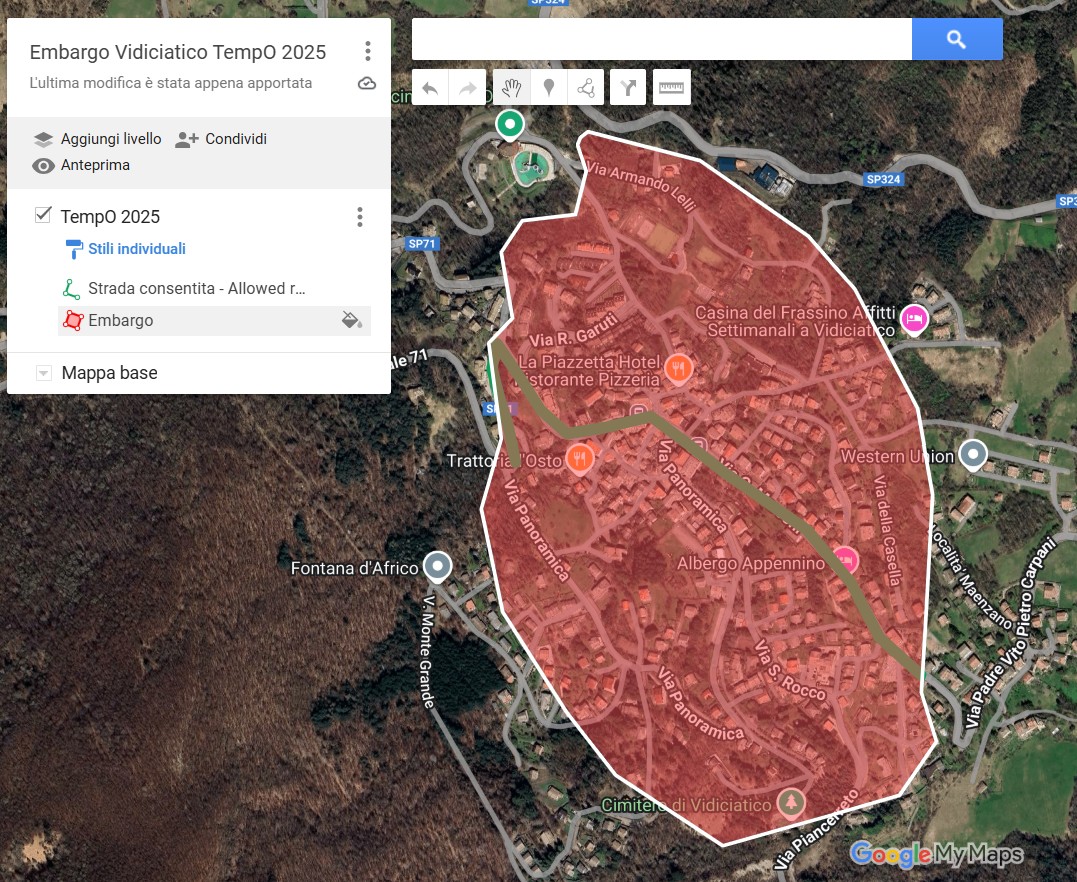Image resolution: width=1077 pixels, height=882 pixels.
Task: Click Condividi share button
Action: click(221, 139)
